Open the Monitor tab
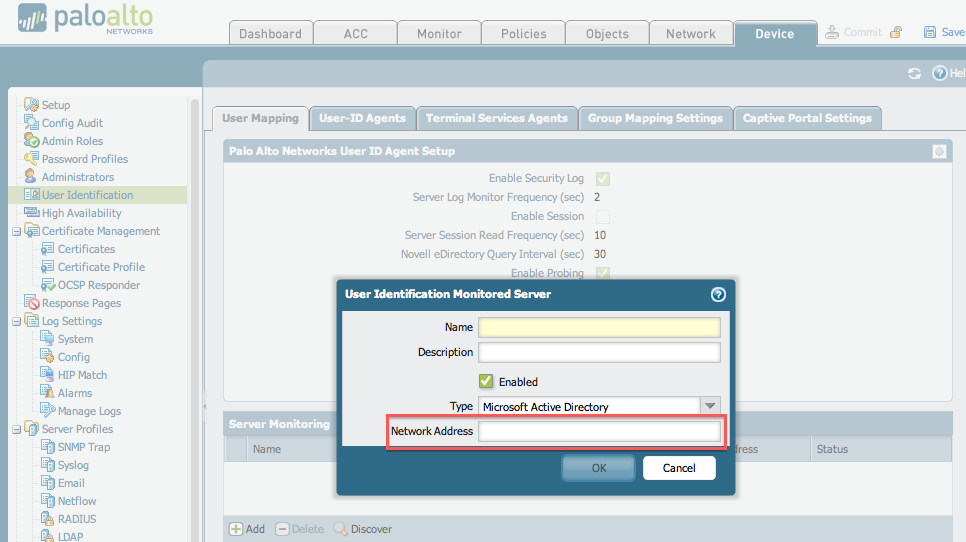 point(439,33)
